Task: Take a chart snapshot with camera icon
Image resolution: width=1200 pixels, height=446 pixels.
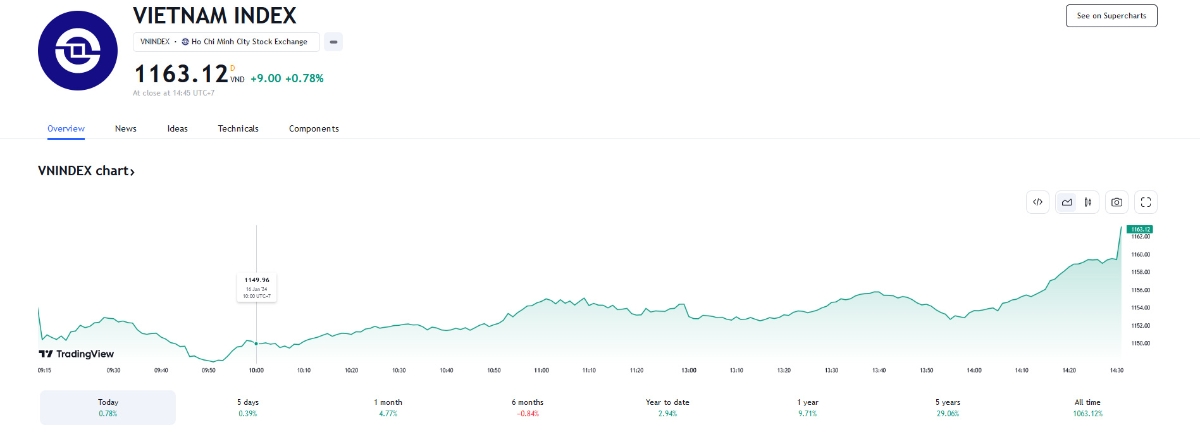Action: tap(1117, 202)
